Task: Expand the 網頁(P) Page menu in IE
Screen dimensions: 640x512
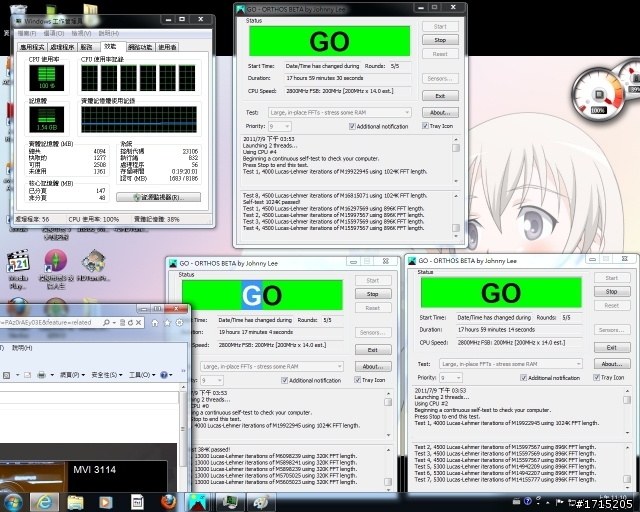Action: click(72, 374)
